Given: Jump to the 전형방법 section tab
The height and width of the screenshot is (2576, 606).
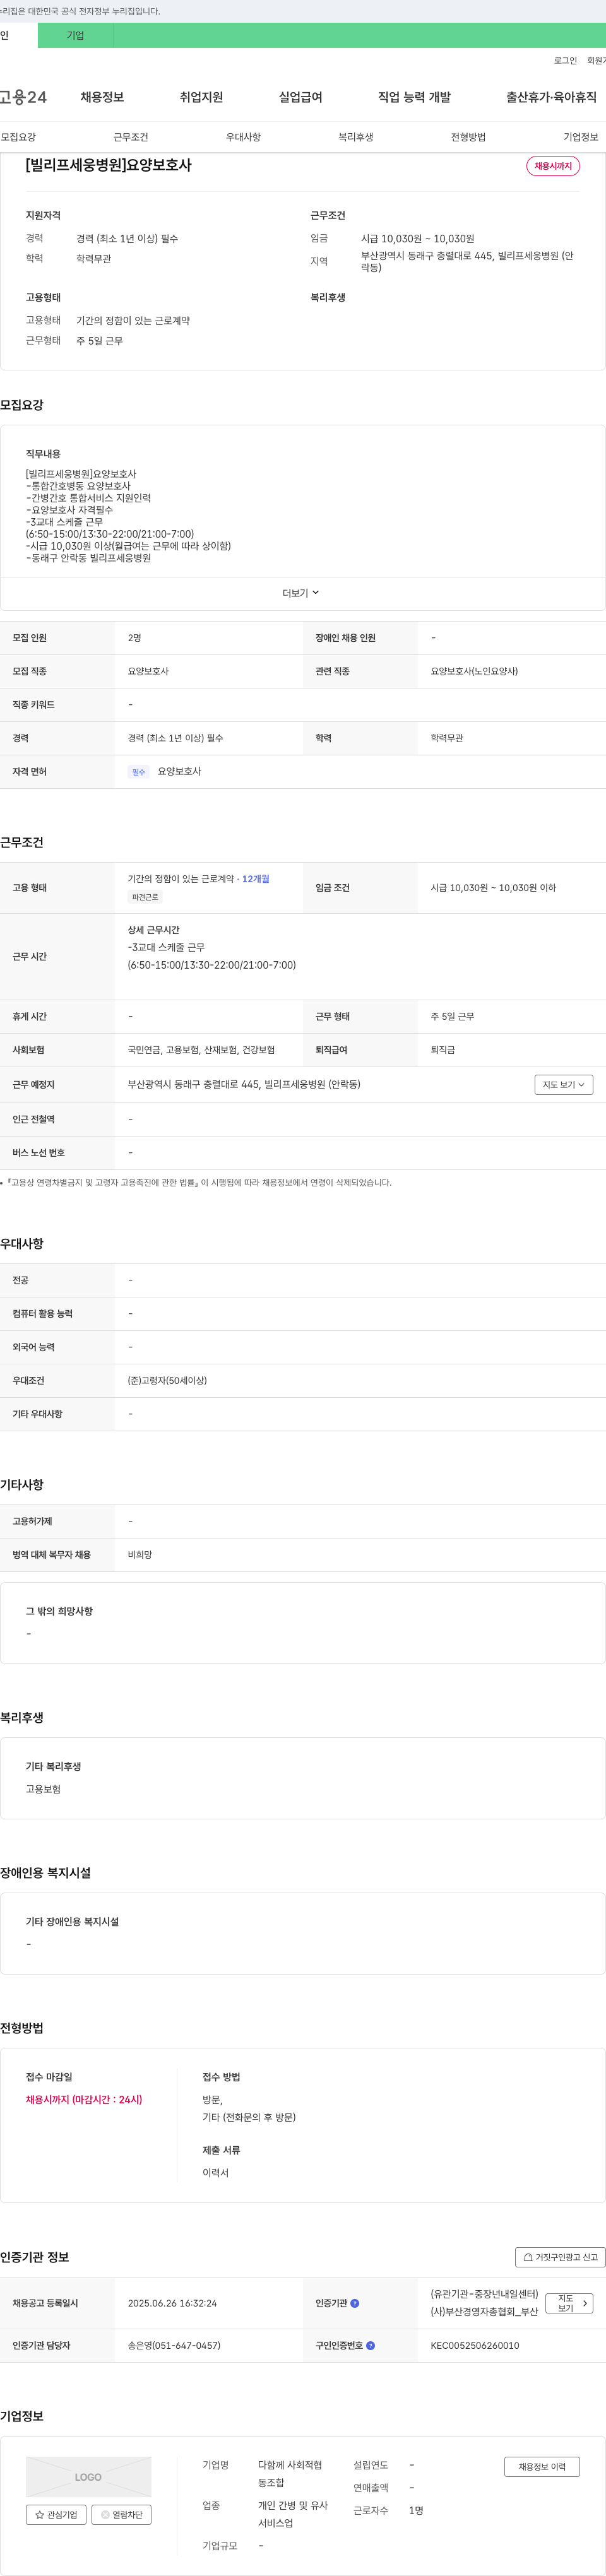Looking at the screenshot, I should point(468,137).
